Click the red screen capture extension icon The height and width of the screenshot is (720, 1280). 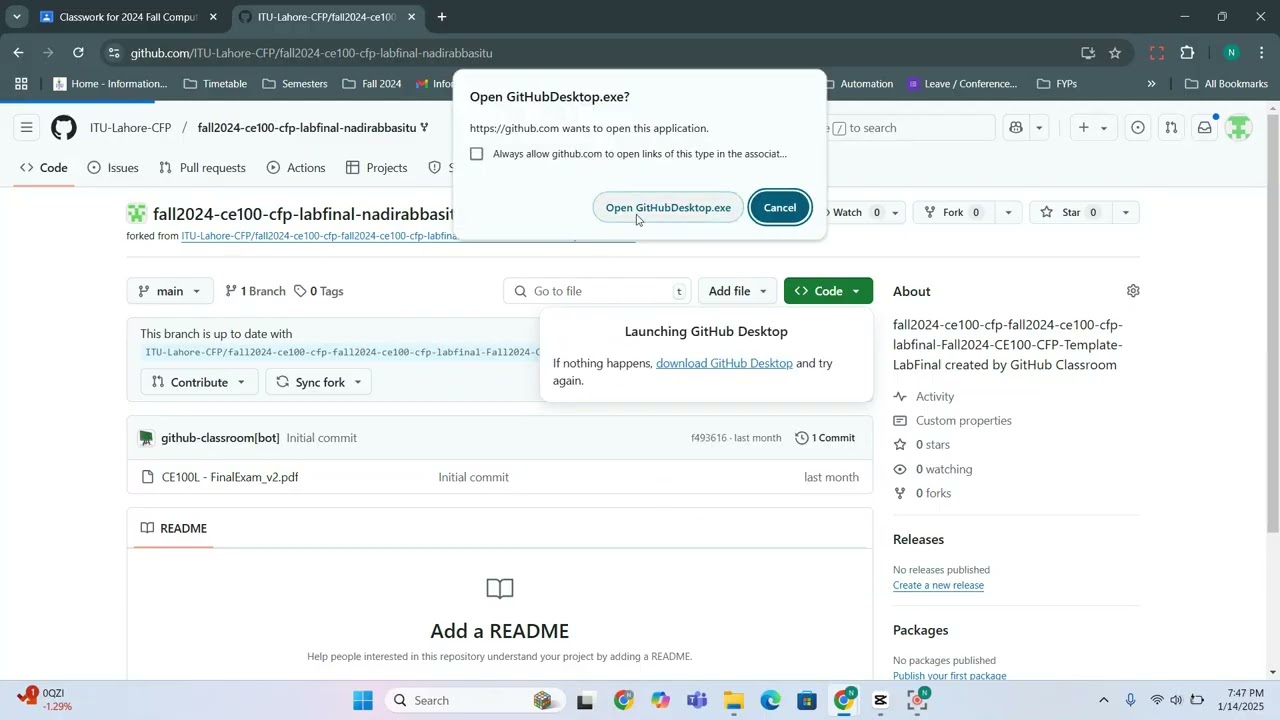[1157, 53]
